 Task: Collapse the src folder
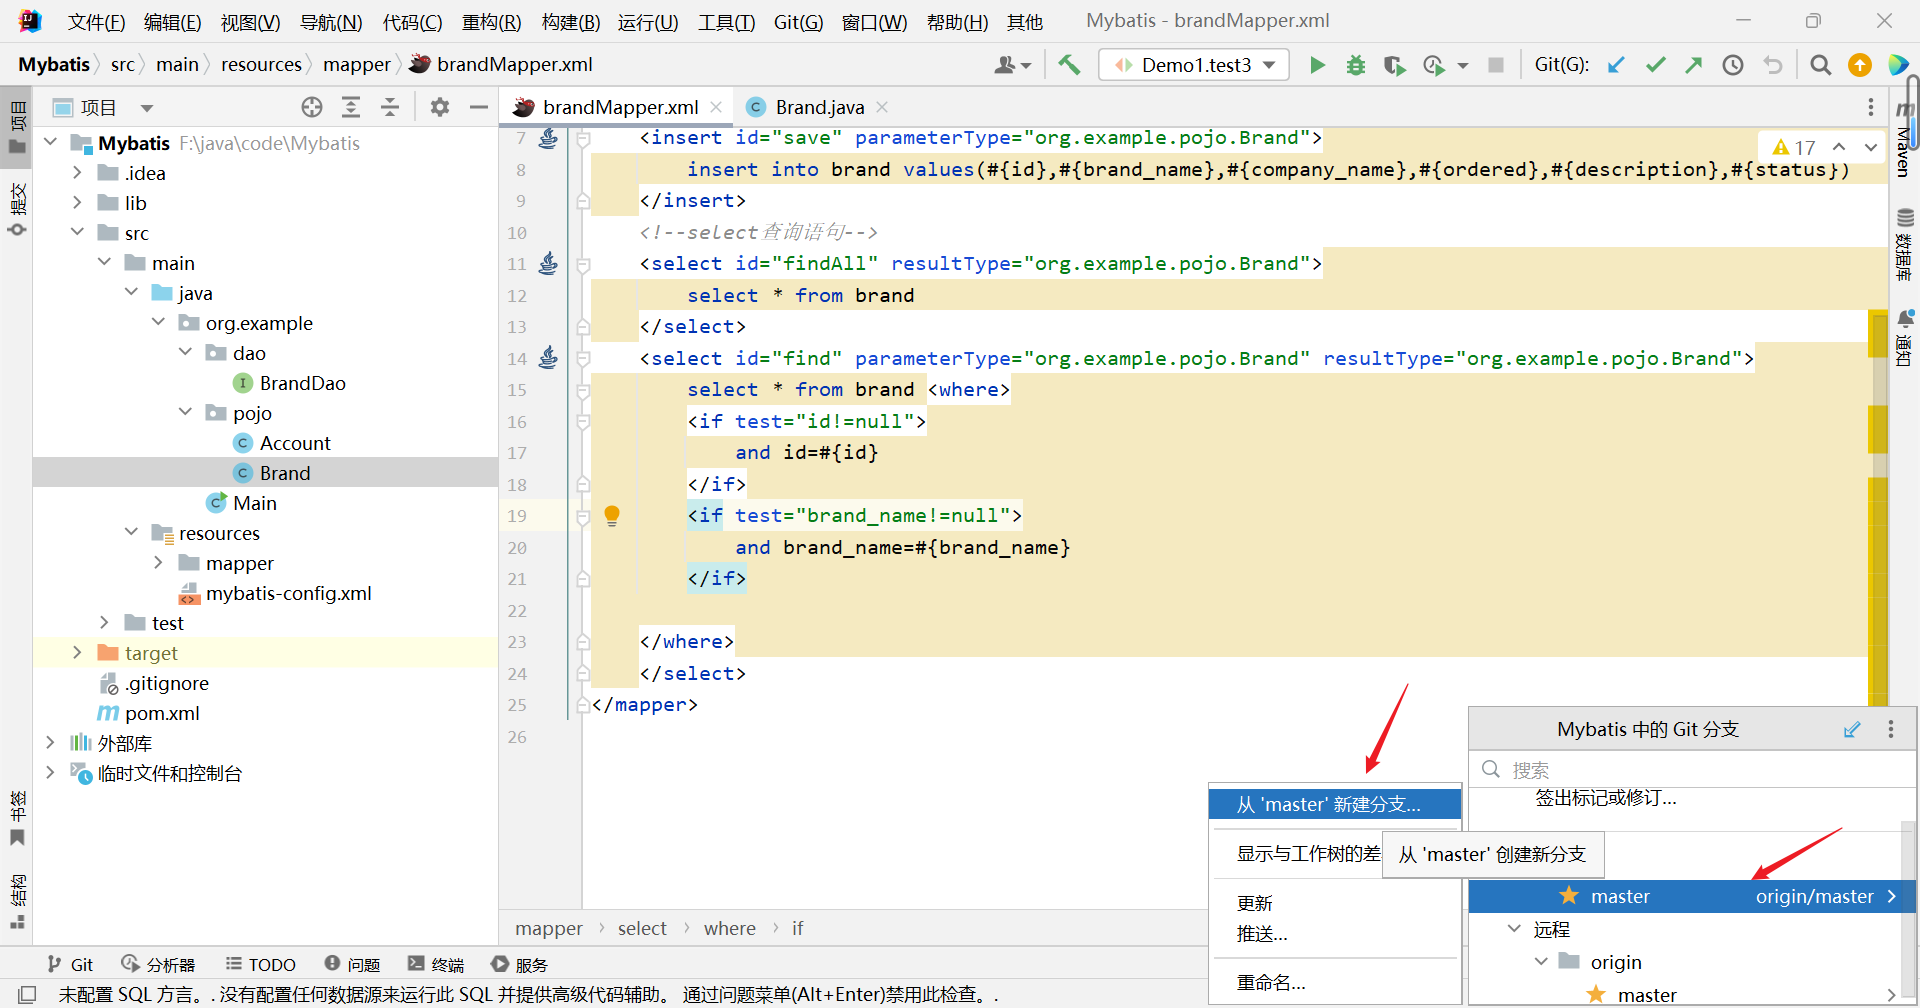click(77, 233)
